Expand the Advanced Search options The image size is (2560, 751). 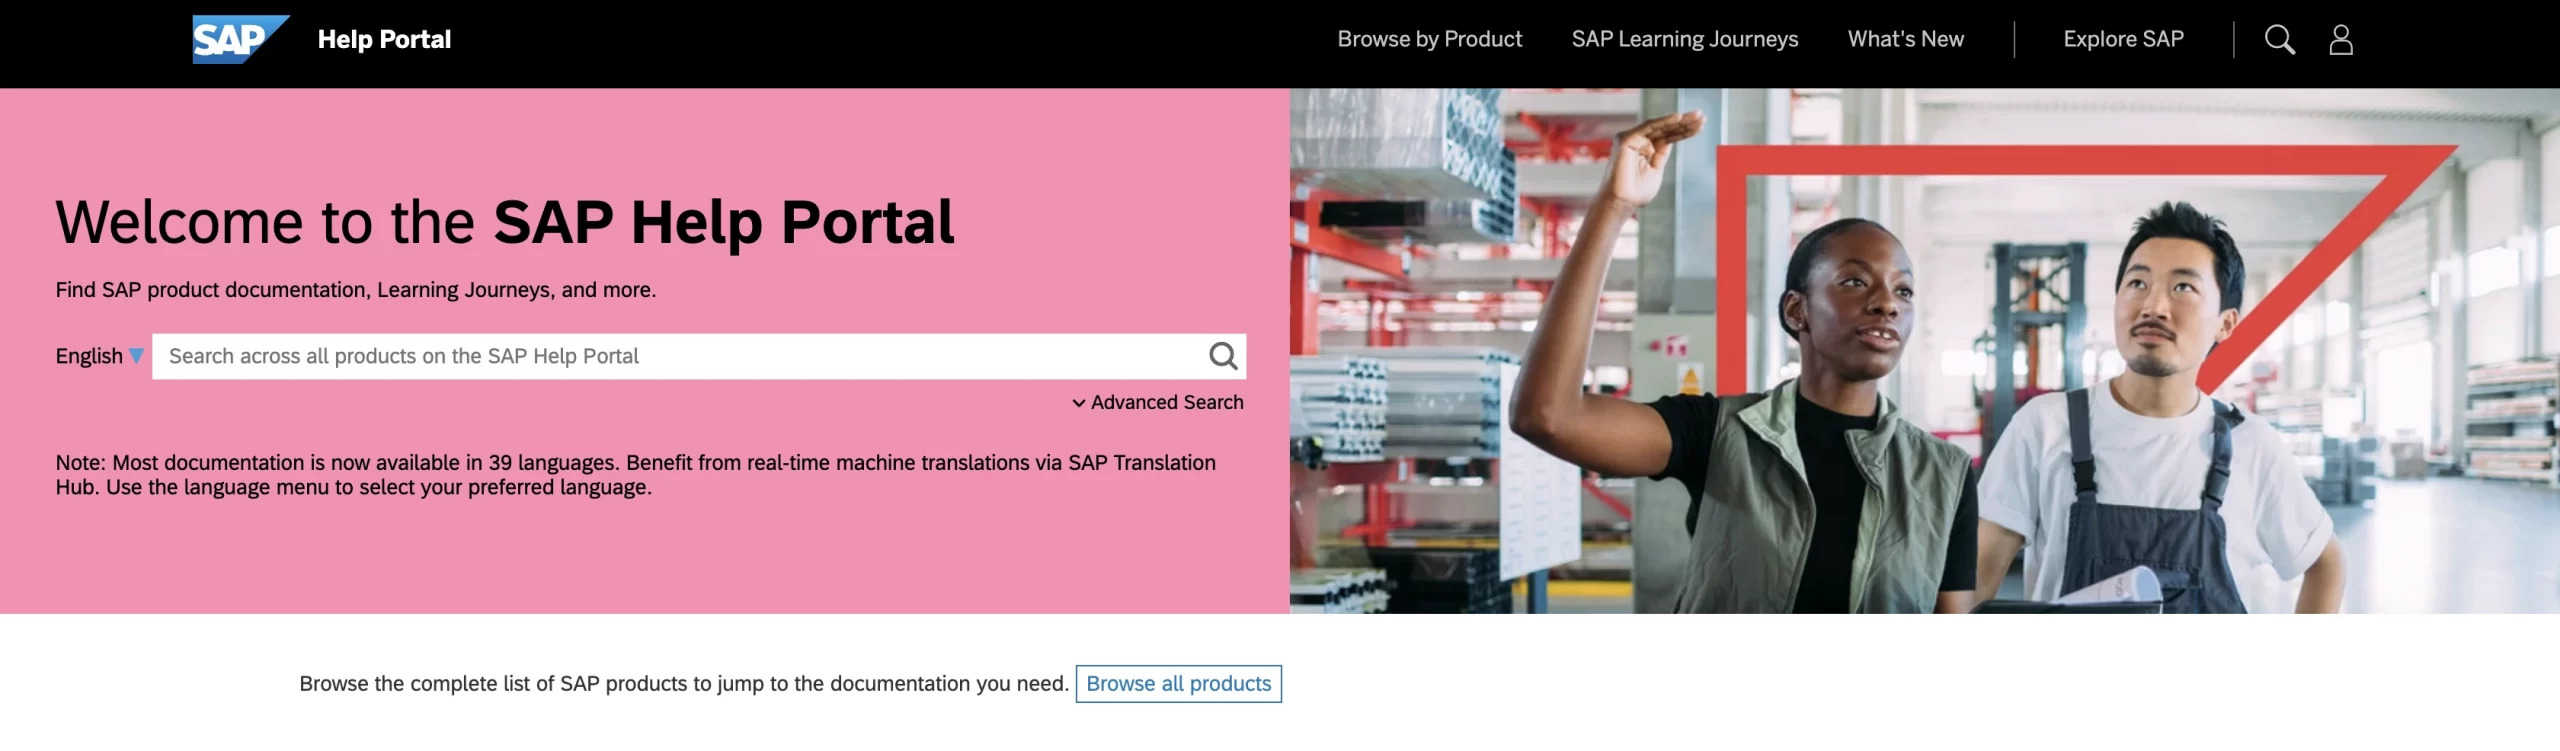click(x=1158, y=402)
